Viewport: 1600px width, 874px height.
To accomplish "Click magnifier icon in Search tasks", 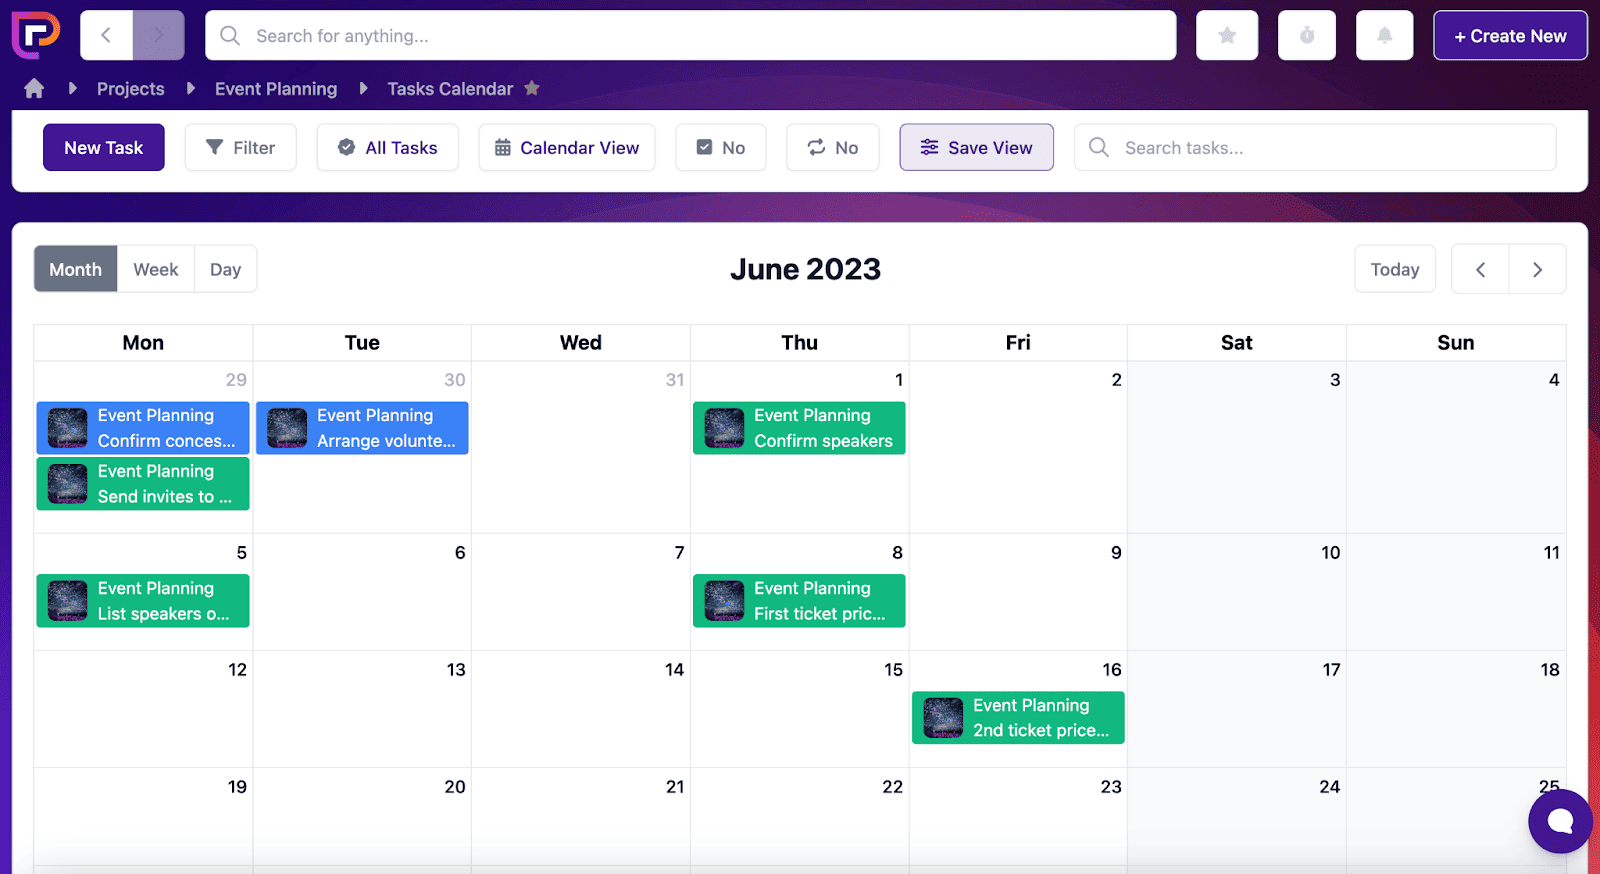I will 1099,147.
